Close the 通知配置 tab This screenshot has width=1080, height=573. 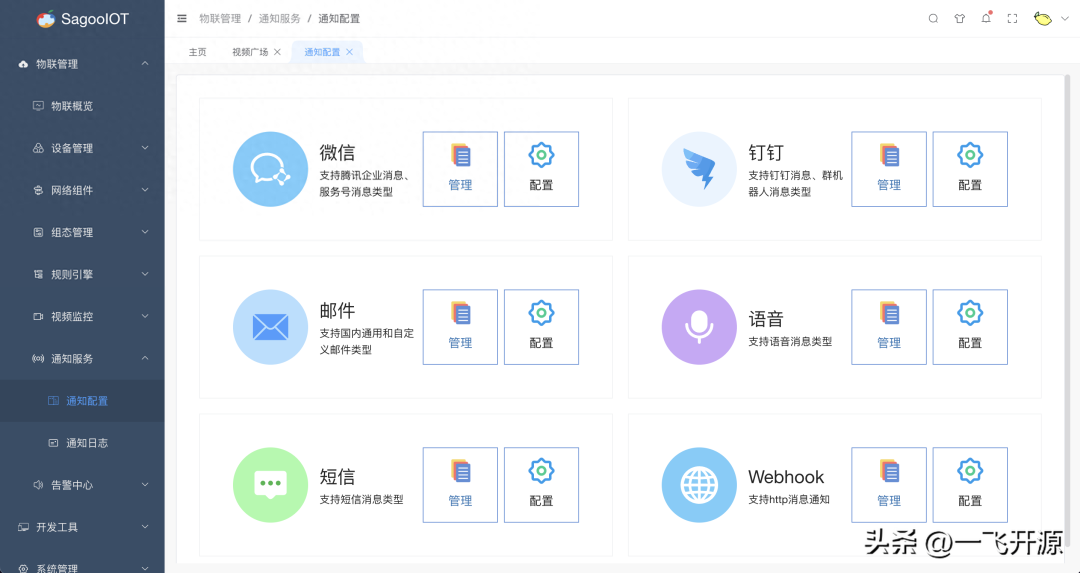coord(349,52)
